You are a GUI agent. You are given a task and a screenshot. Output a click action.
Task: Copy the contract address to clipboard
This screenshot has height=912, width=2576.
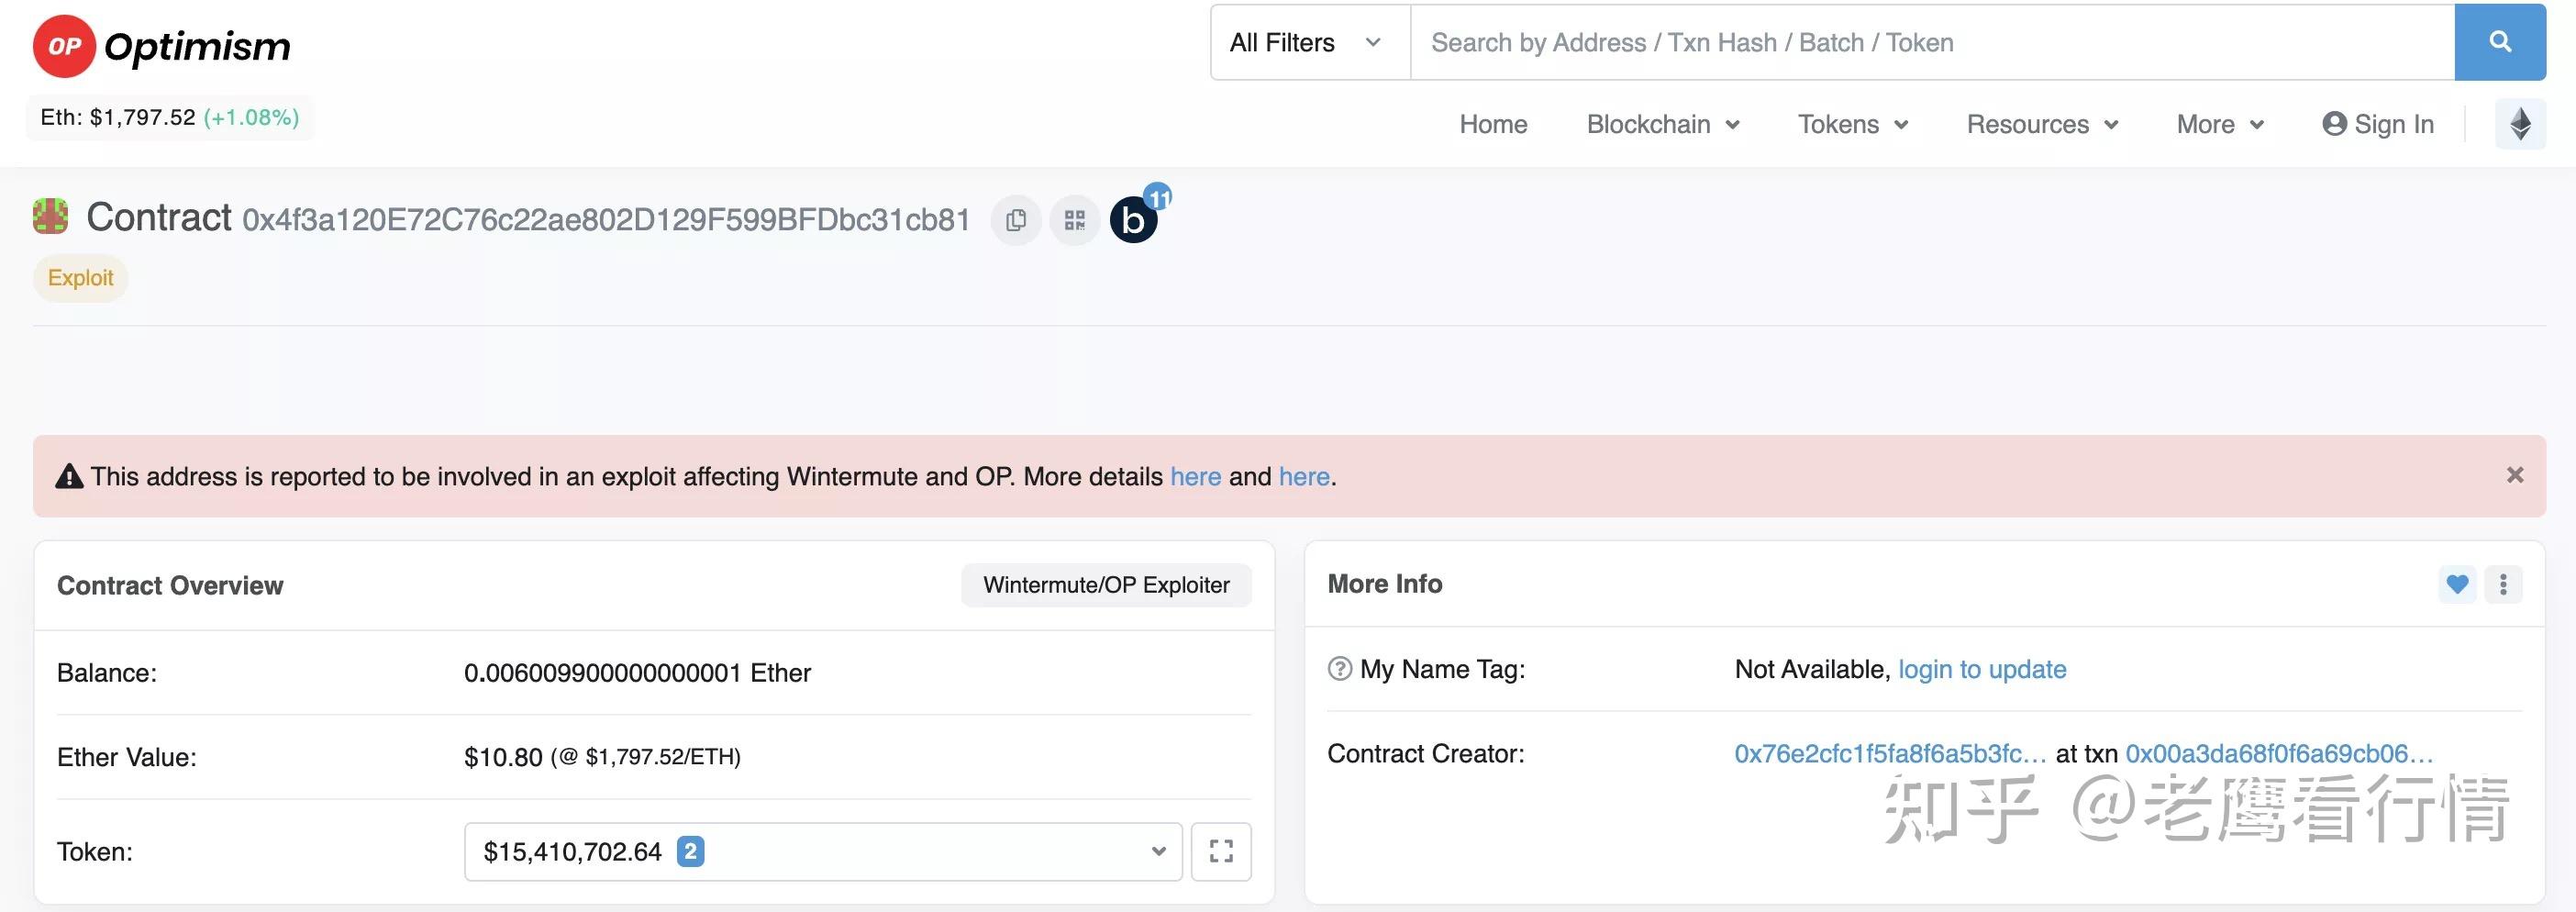pyautogui.click(x=1016, y=220)
